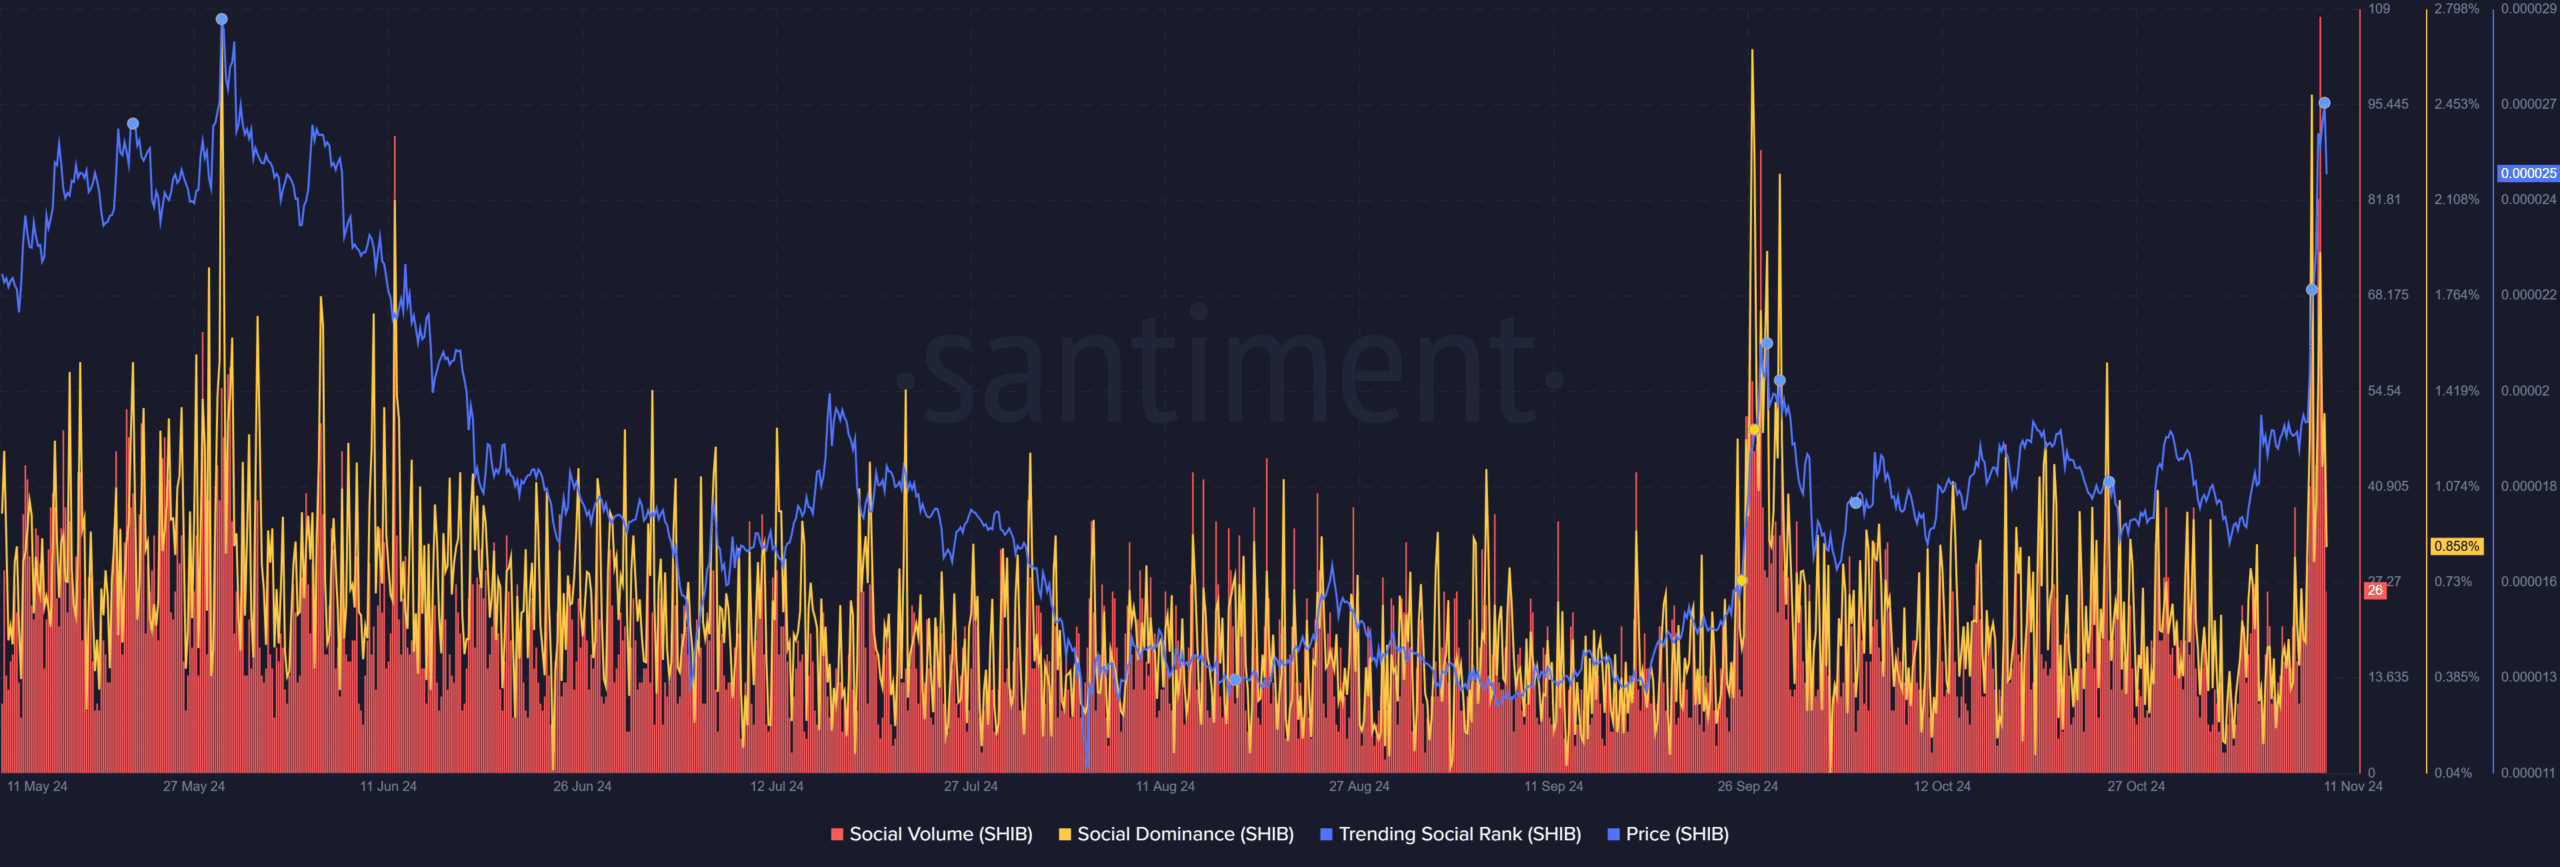Click the 0.000018 price axis label

point(2528,486)
